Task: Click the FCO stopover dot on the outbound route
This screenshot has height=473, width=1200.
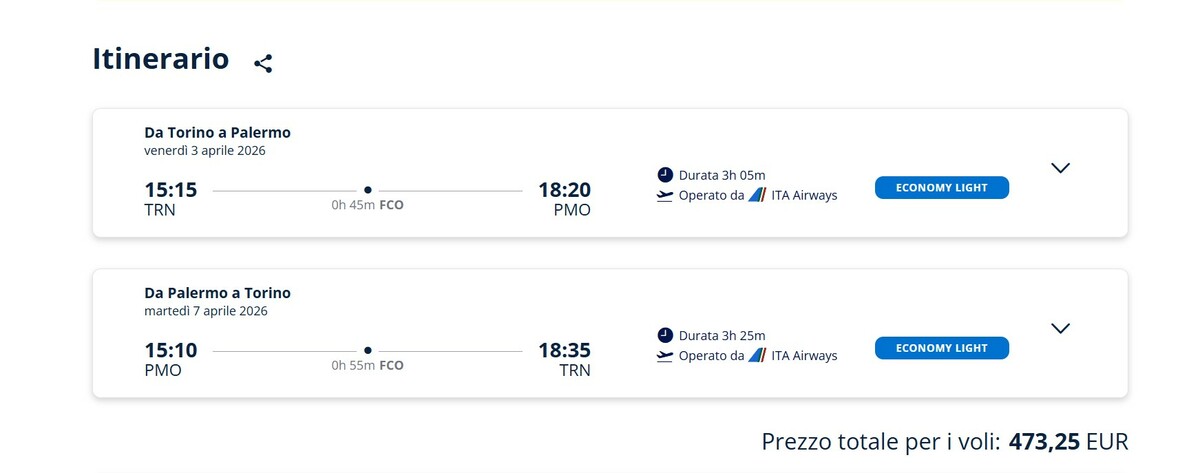Action: [368, 190]
